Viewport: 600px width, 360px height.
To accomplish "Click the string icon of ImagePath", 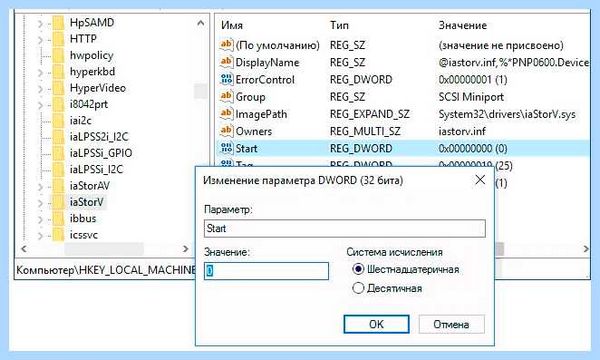I will click(226, 114).
